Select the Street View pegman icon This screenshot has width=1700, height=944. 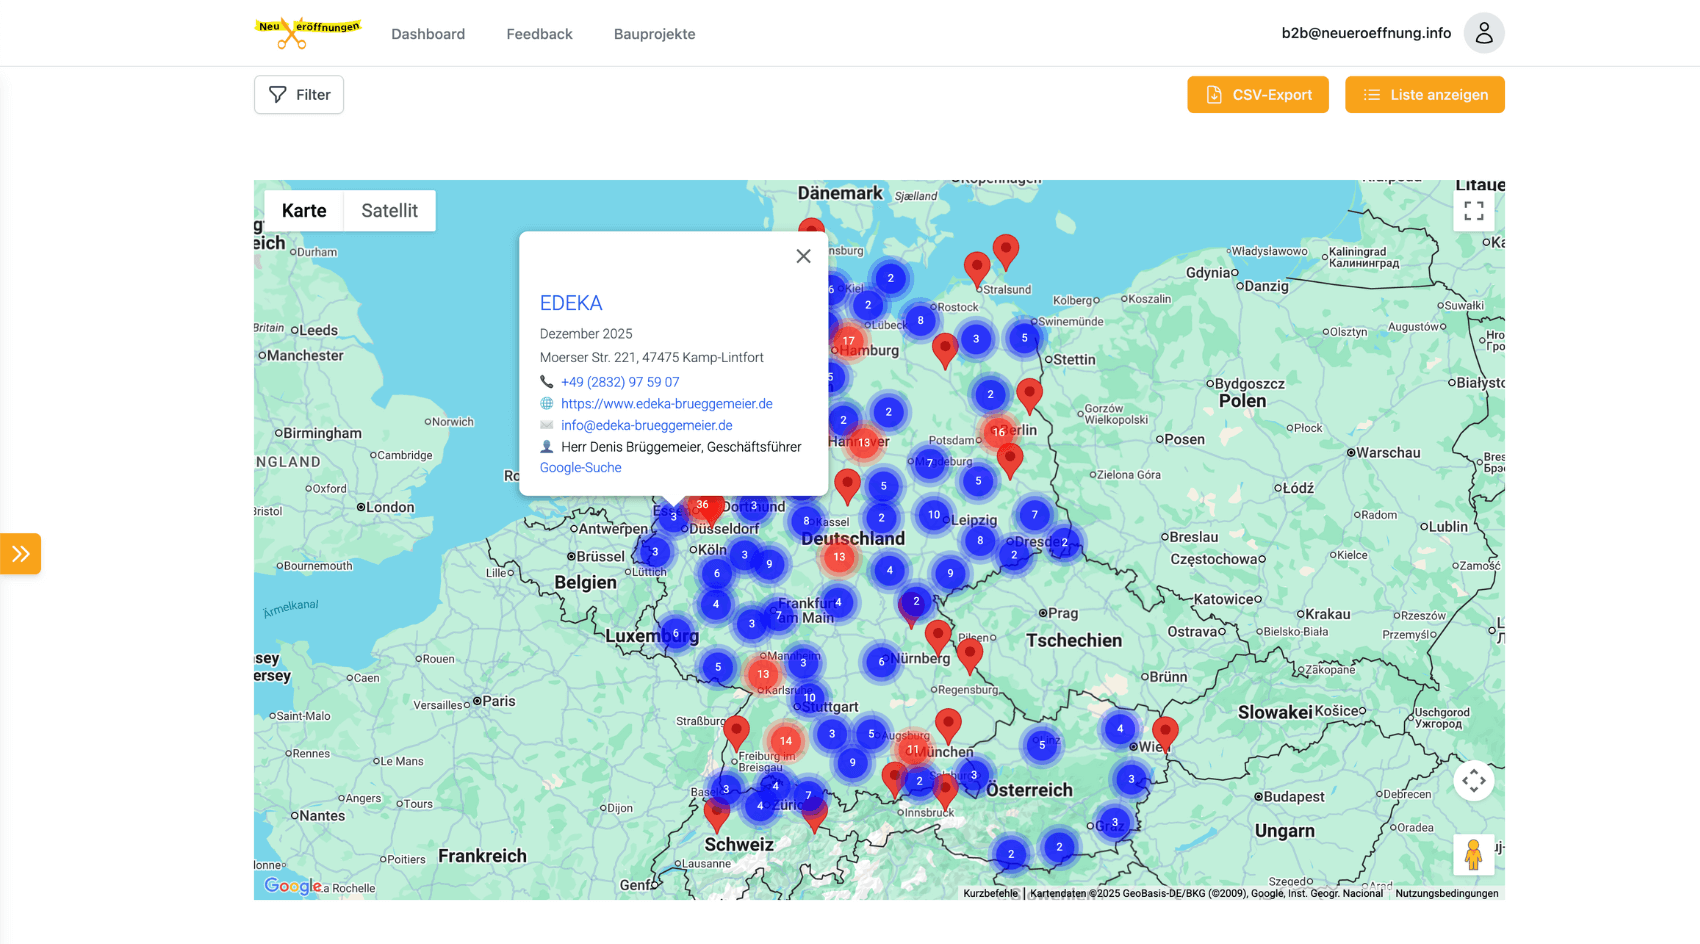tap(1473, 855)
